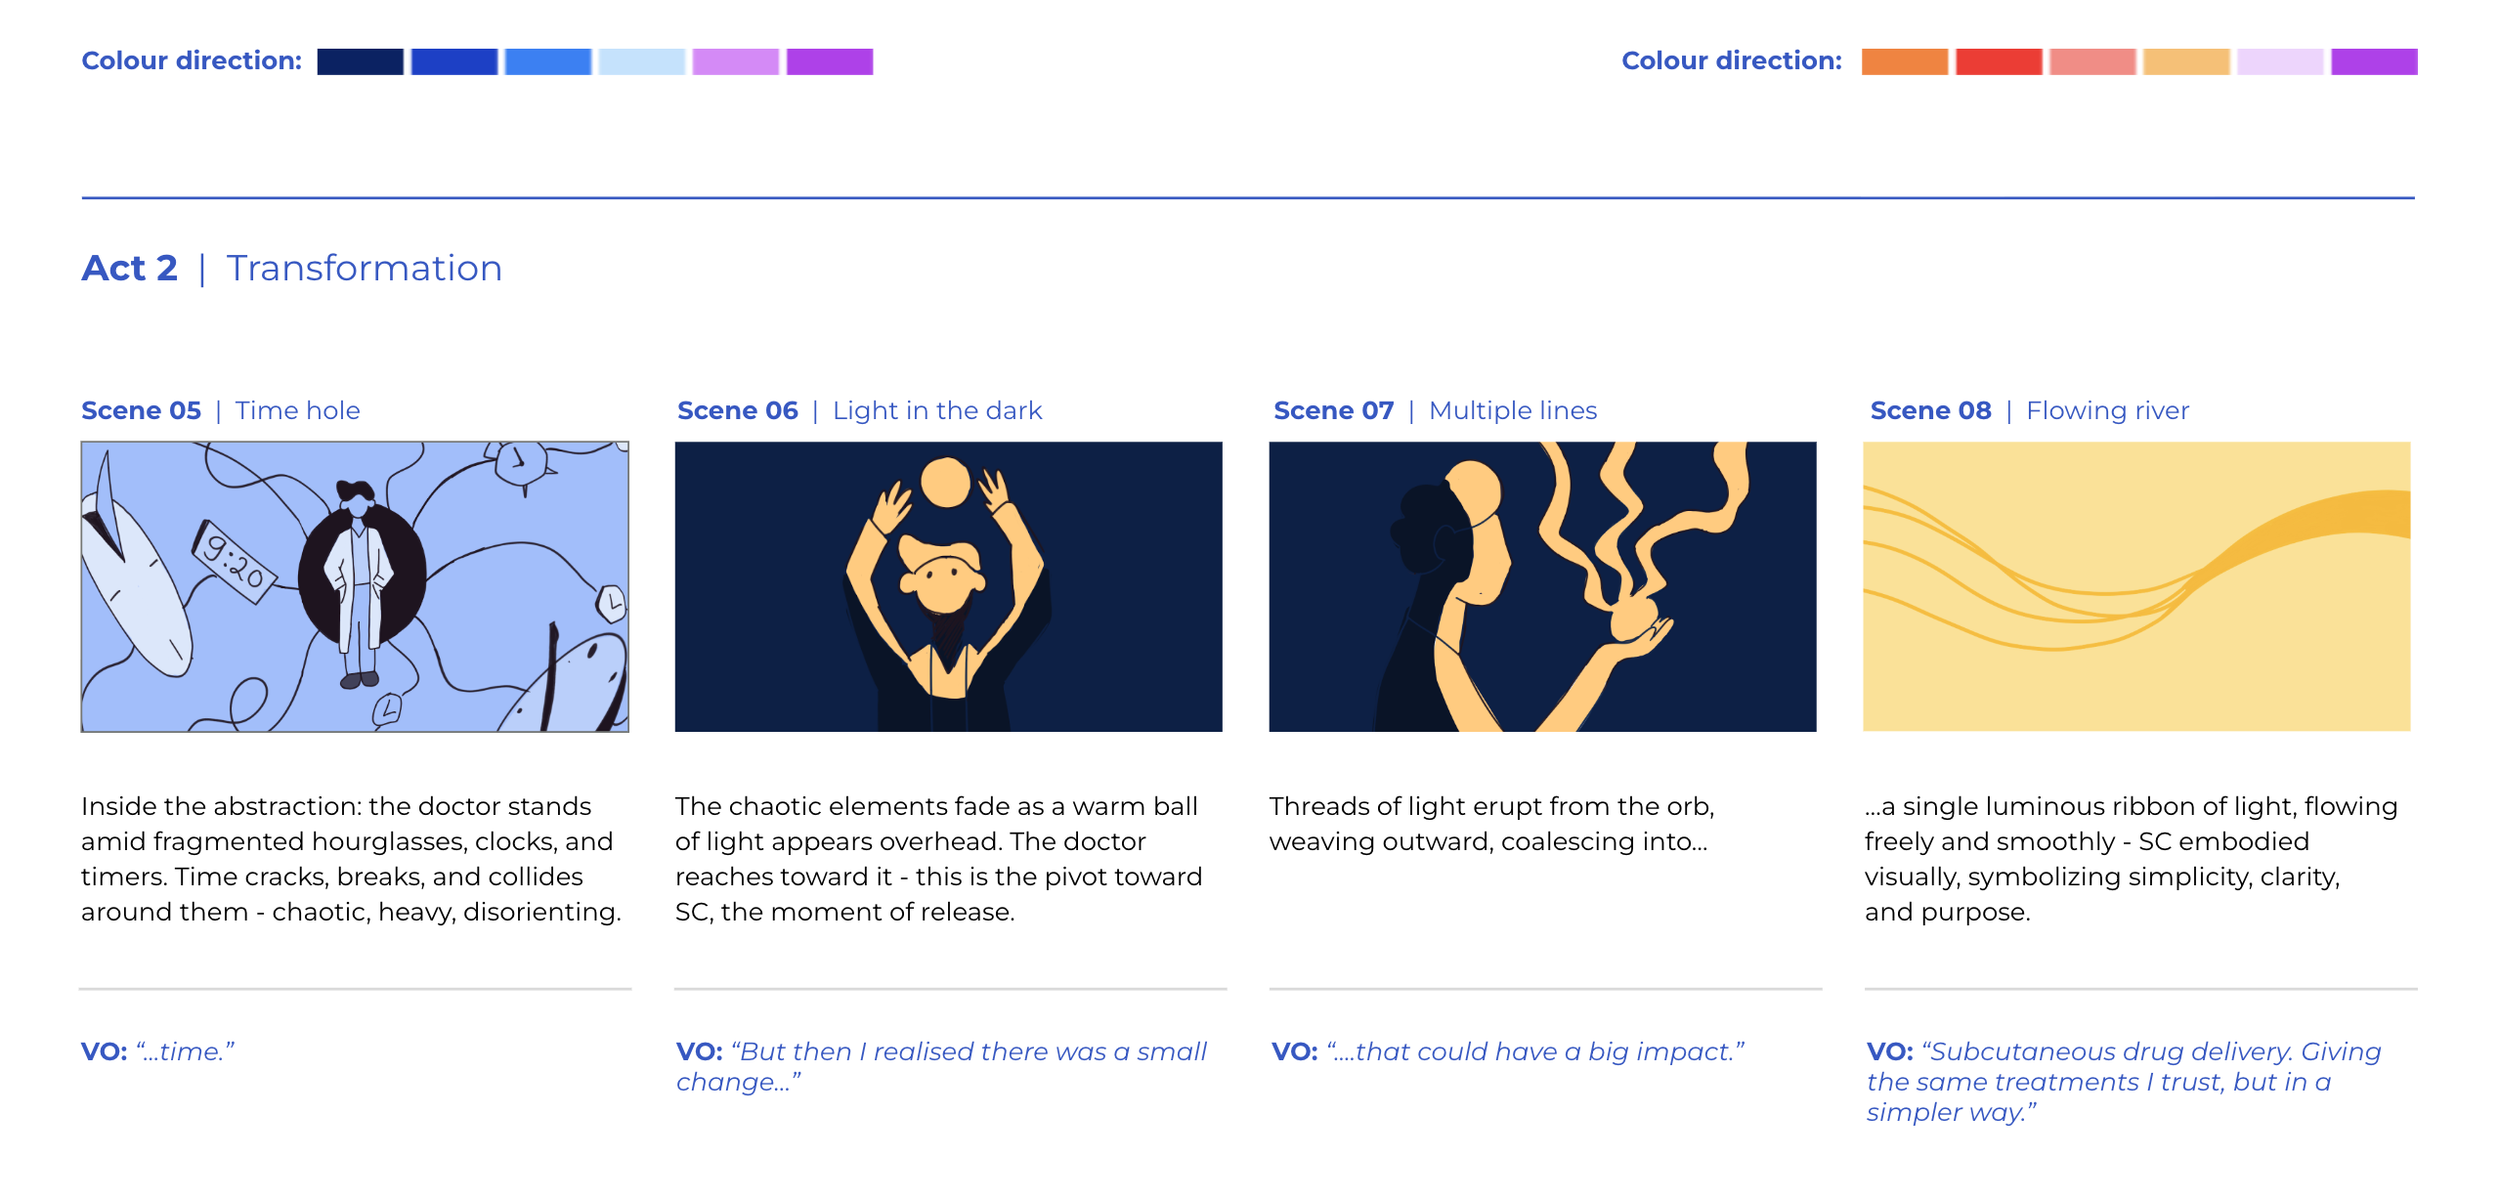2500x1194 pixels.
Task: Choose the salmon pink colour swatch
Action: 2092,61
